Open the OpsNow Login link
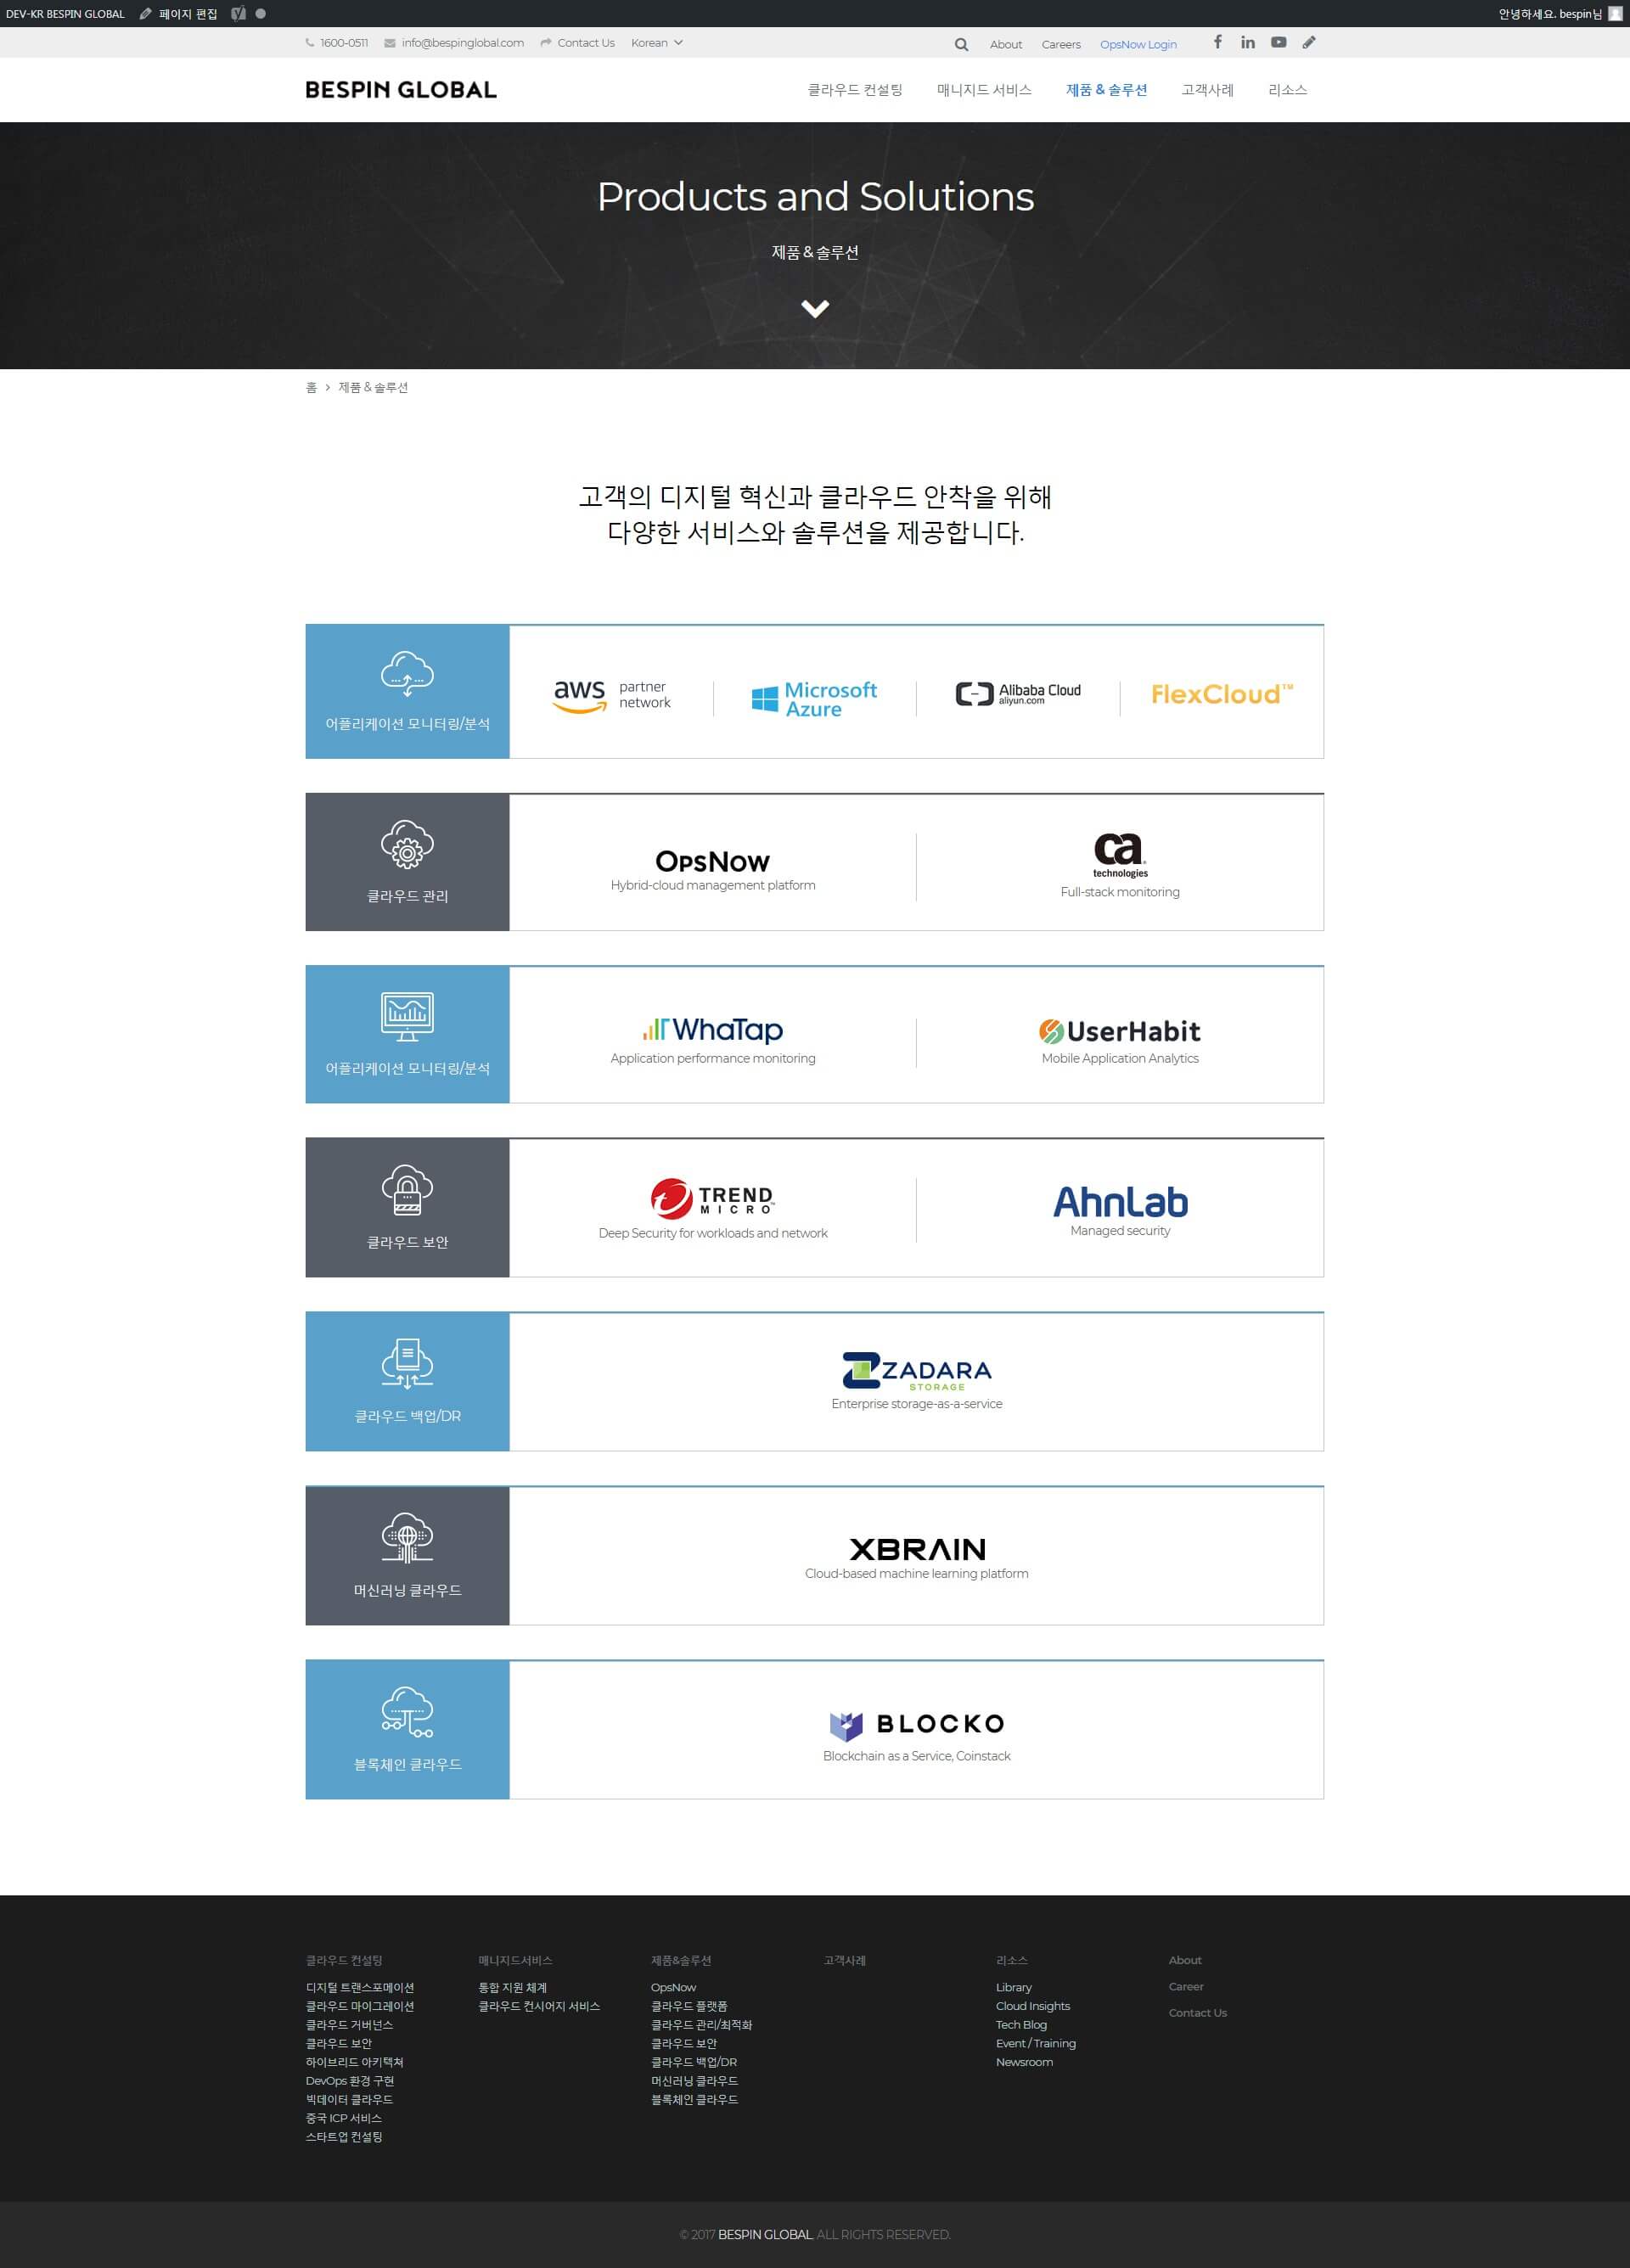The height and width of the screenshot is (2268, 1630). pyautogui.click(x=1138, y=44)
